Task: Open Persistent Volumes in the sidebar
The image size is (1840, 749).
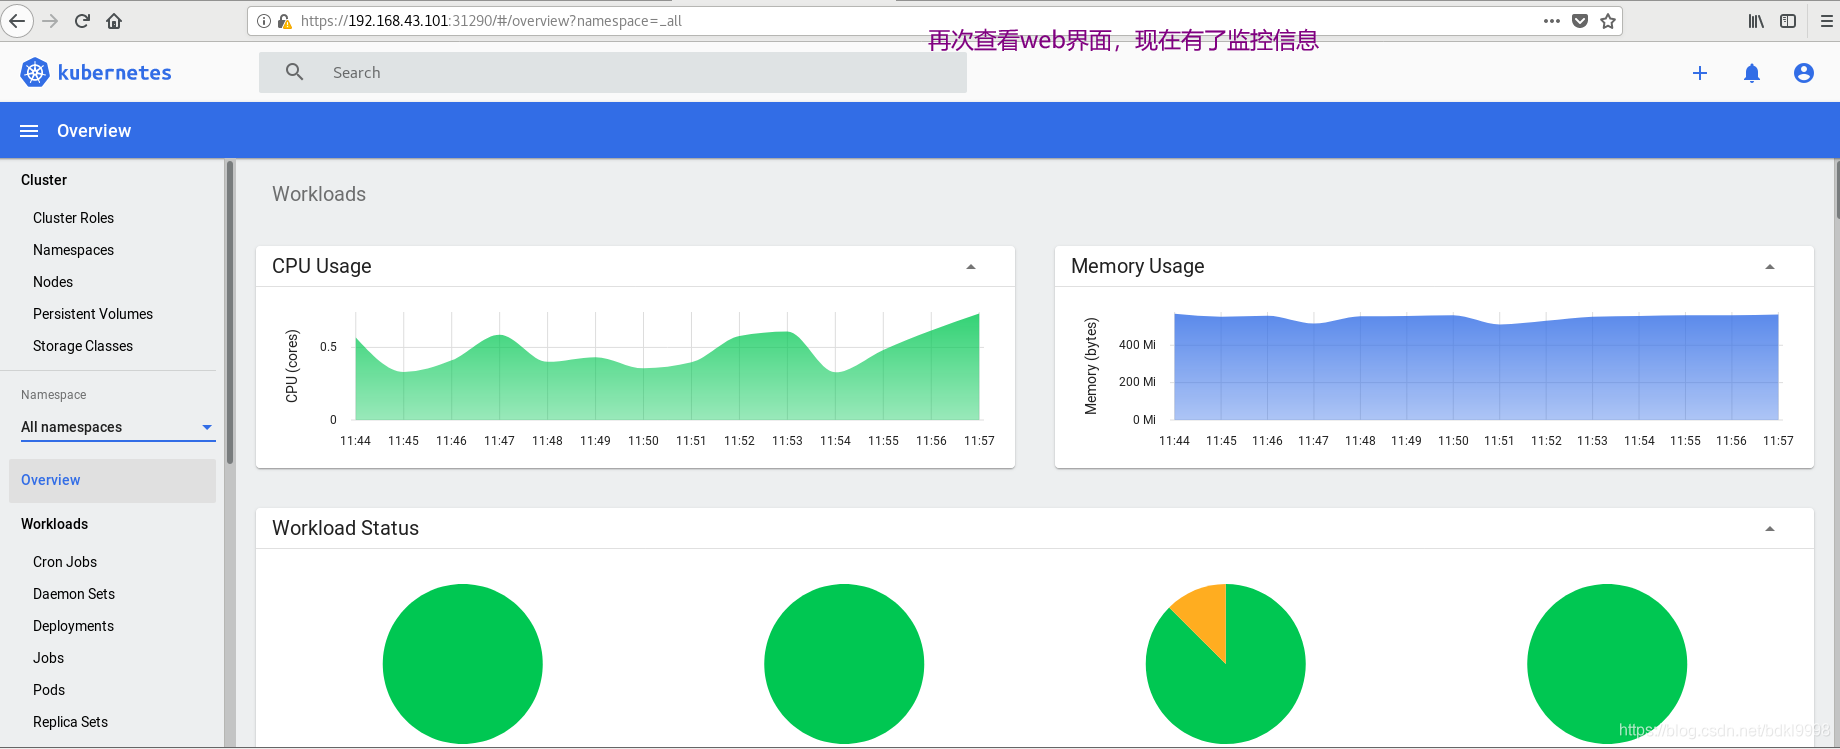Action: pyautogui.click(x=93, y=314)
